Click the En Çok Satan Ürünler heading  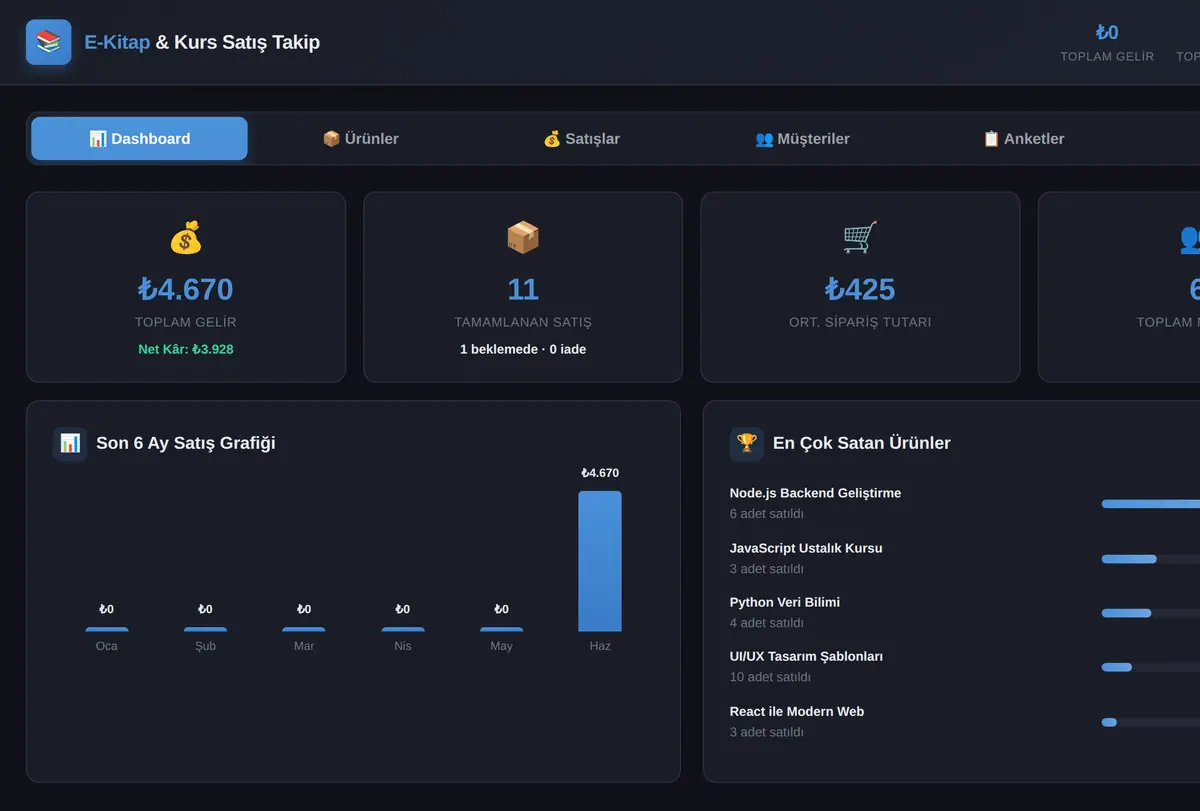pyautogui.click(x=862, y=443)
